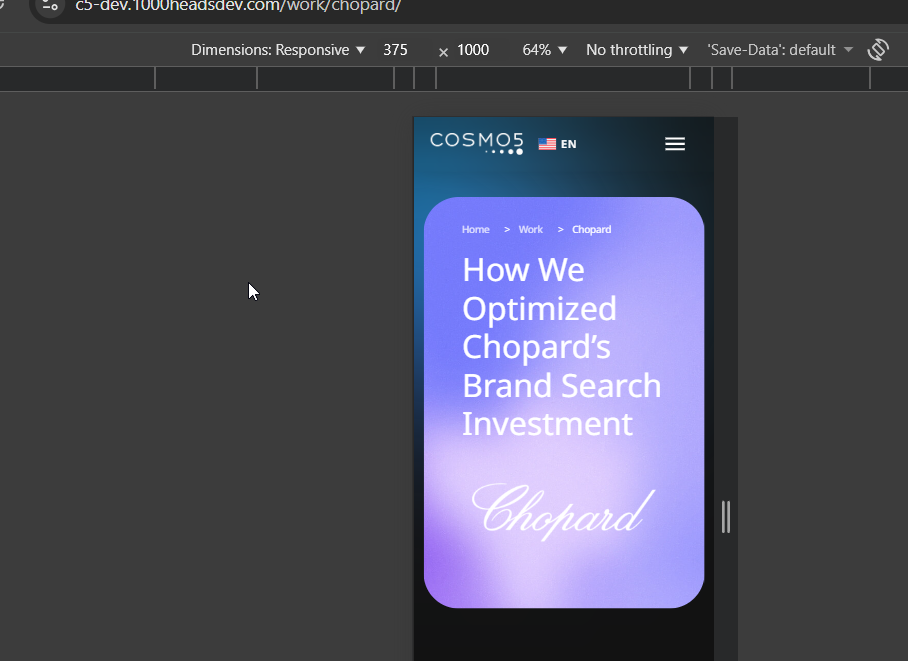Click the rotate device icon

[x=878, y=50]
